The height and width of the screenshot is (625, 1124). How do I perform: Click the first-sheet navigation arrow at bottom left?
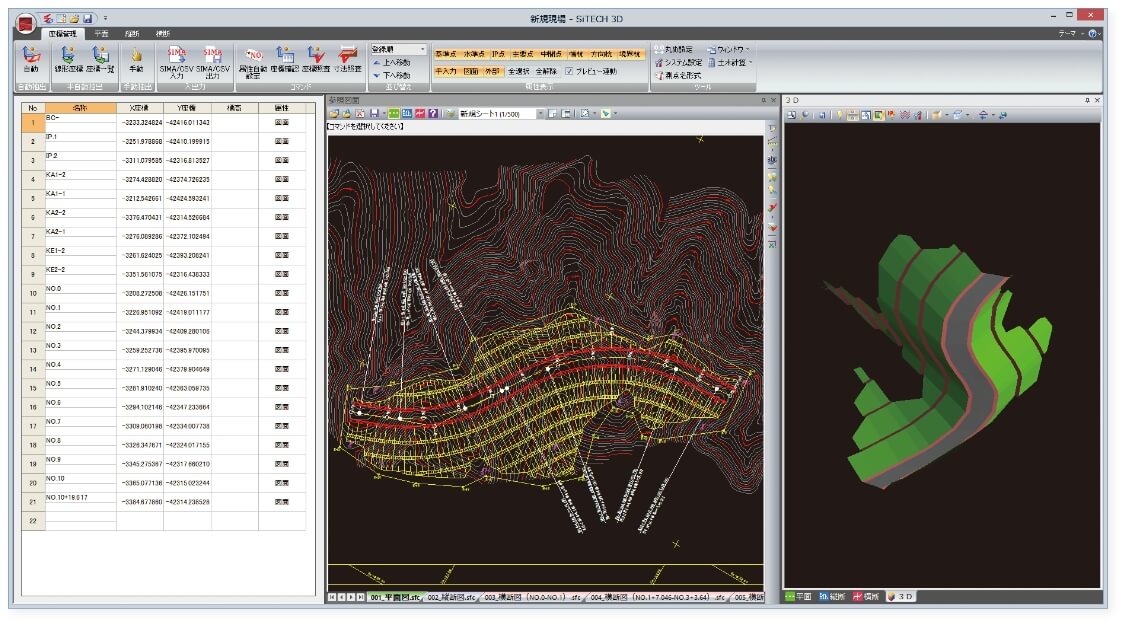click(332, 597)
